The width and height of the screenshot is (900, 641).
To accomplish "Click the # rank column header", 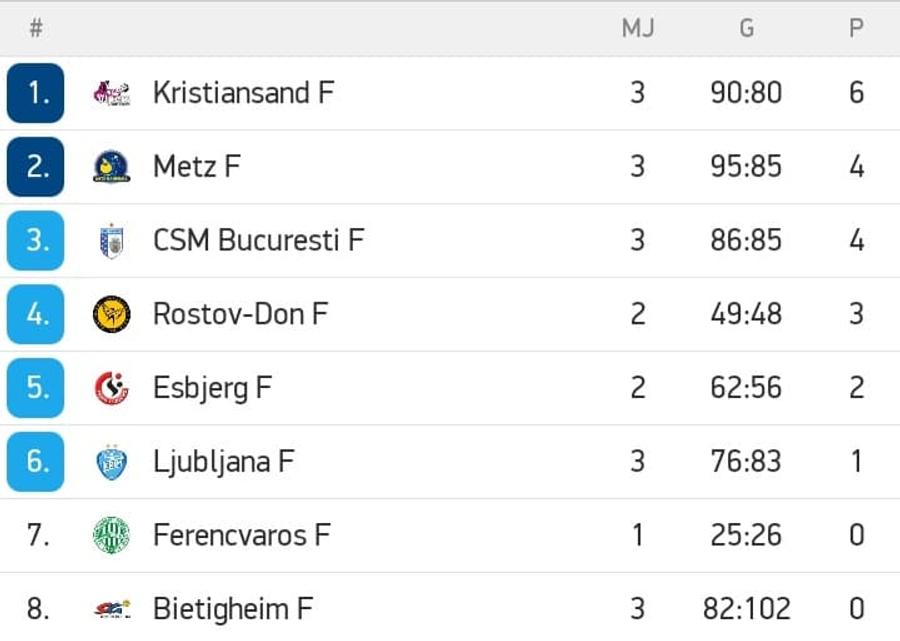I will [36, 28].
